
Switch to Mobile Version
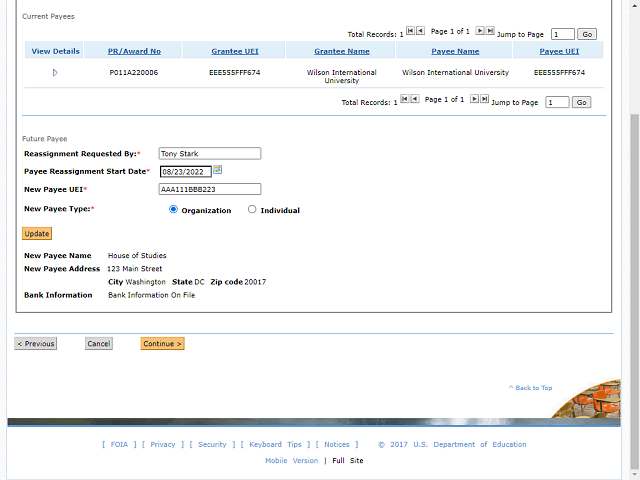[x=291, y=461]
